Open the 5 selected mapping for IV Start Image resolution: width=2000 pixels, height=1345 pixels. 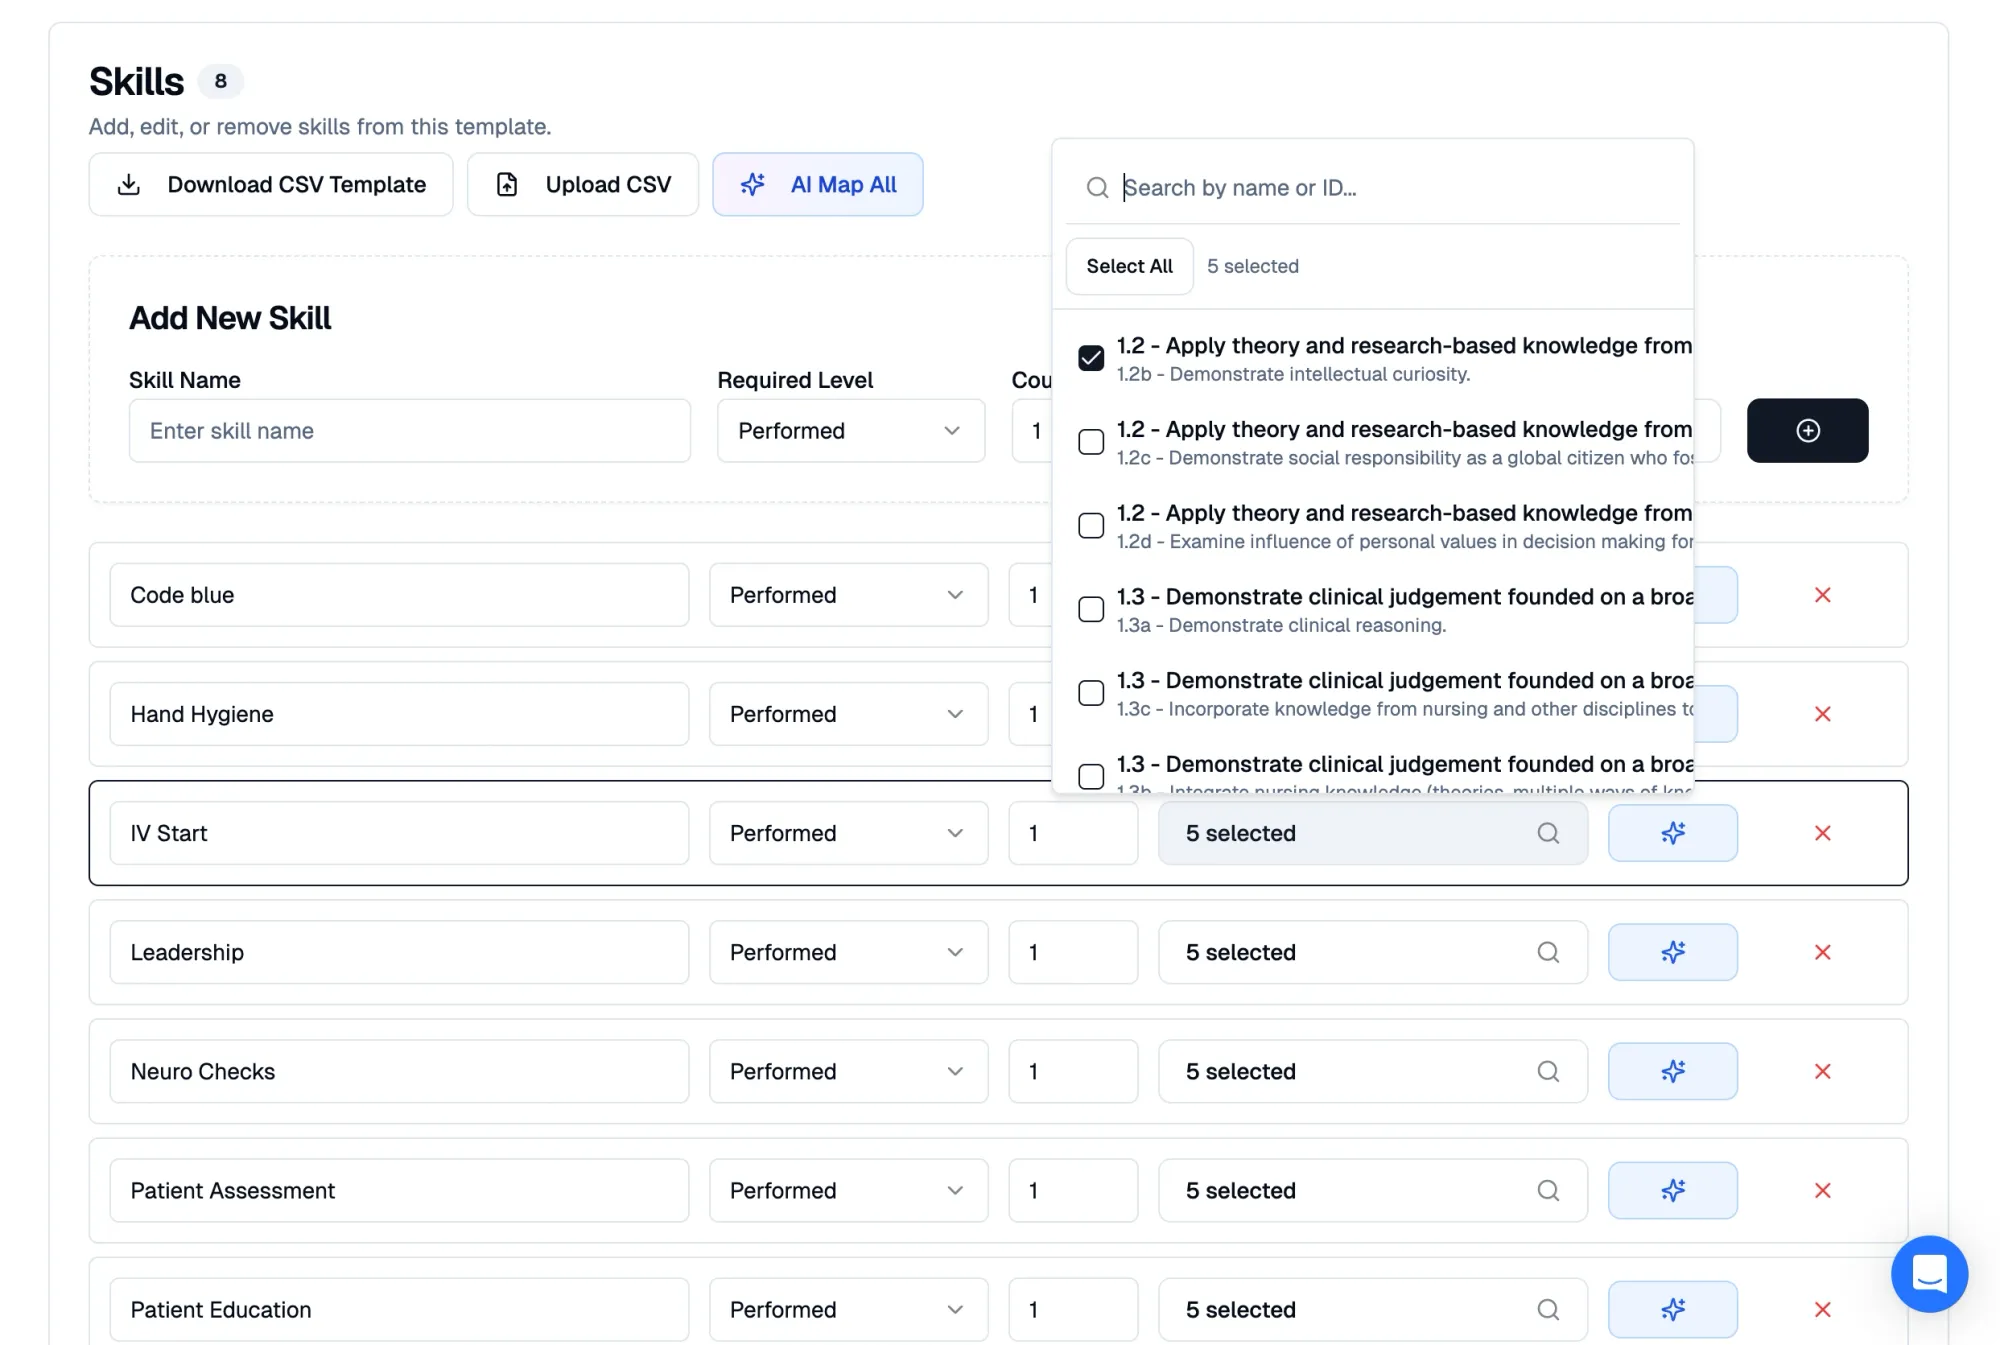tap(1372, 833)
